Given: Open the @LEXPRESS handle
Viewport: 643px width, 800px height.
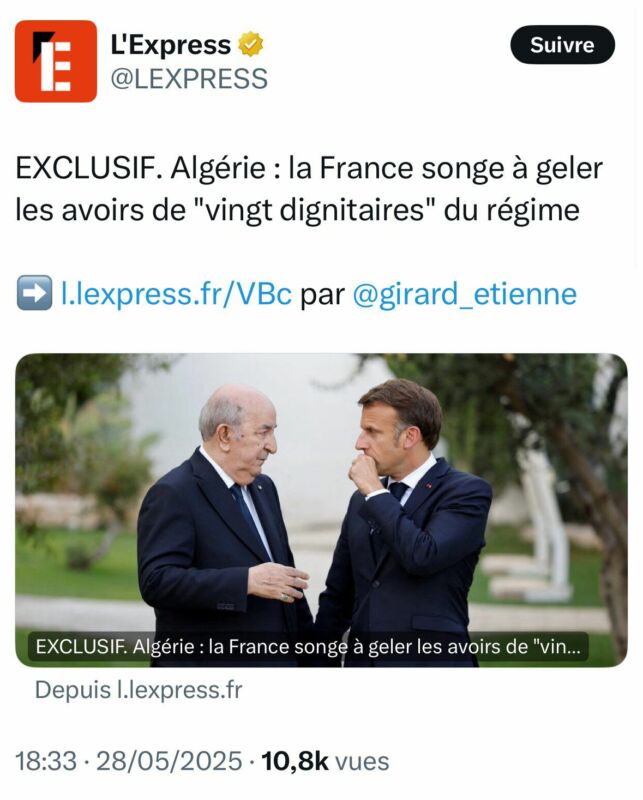Looking at the screenshot, I should (x=189, y=79).
